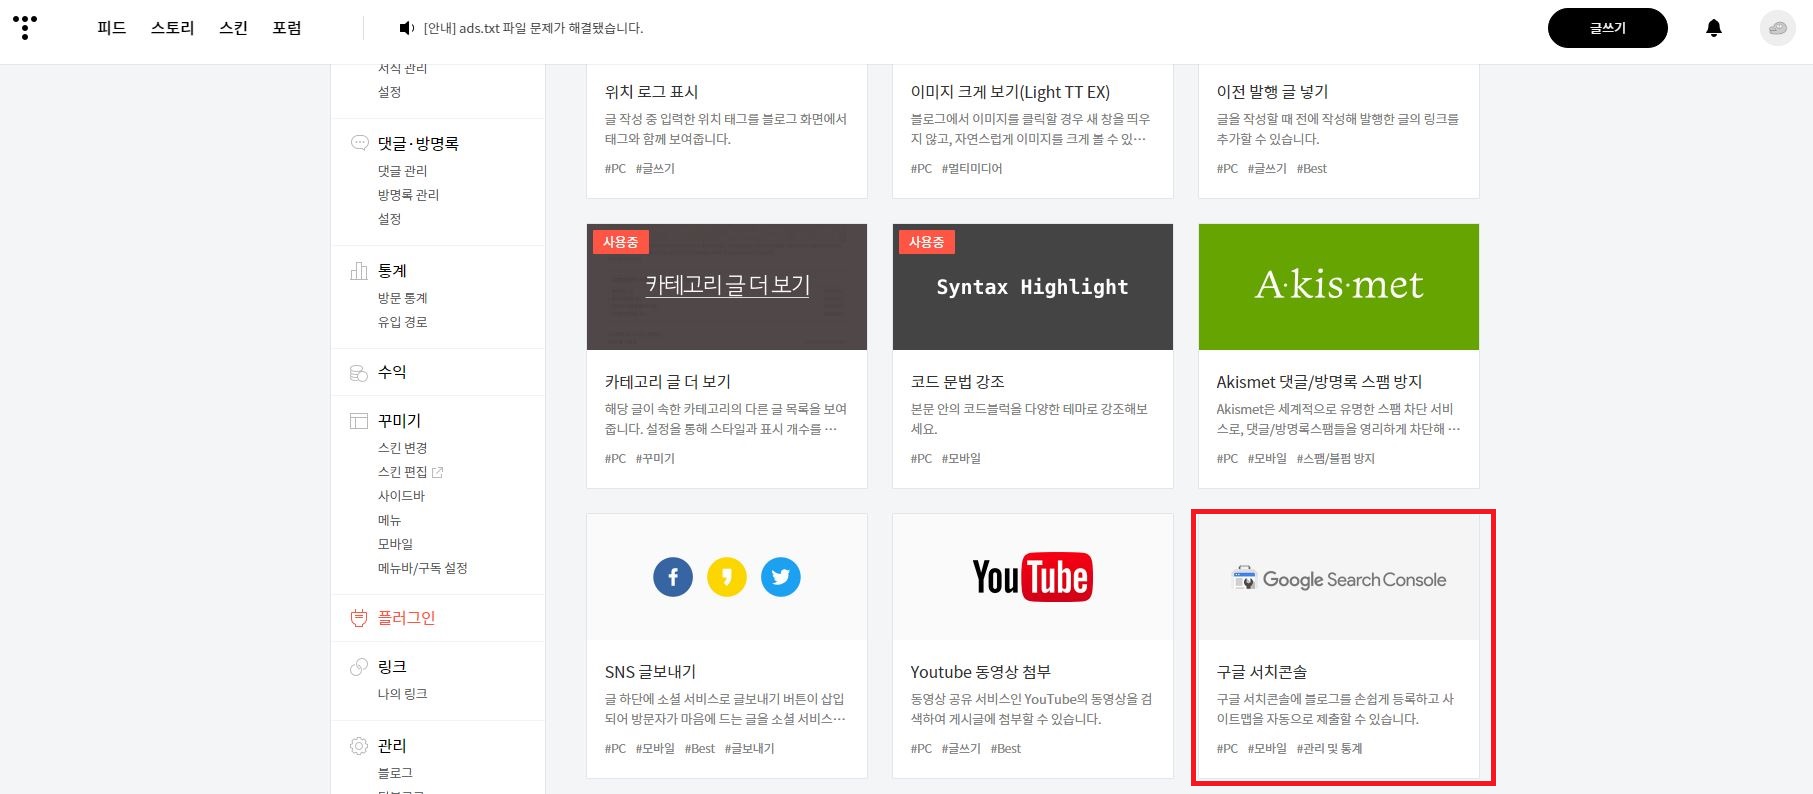Image resolution: width=1813 pixels, height=794 pixels.
Task: Click the 코드 문법 강조 title
Action: (957, 382)
